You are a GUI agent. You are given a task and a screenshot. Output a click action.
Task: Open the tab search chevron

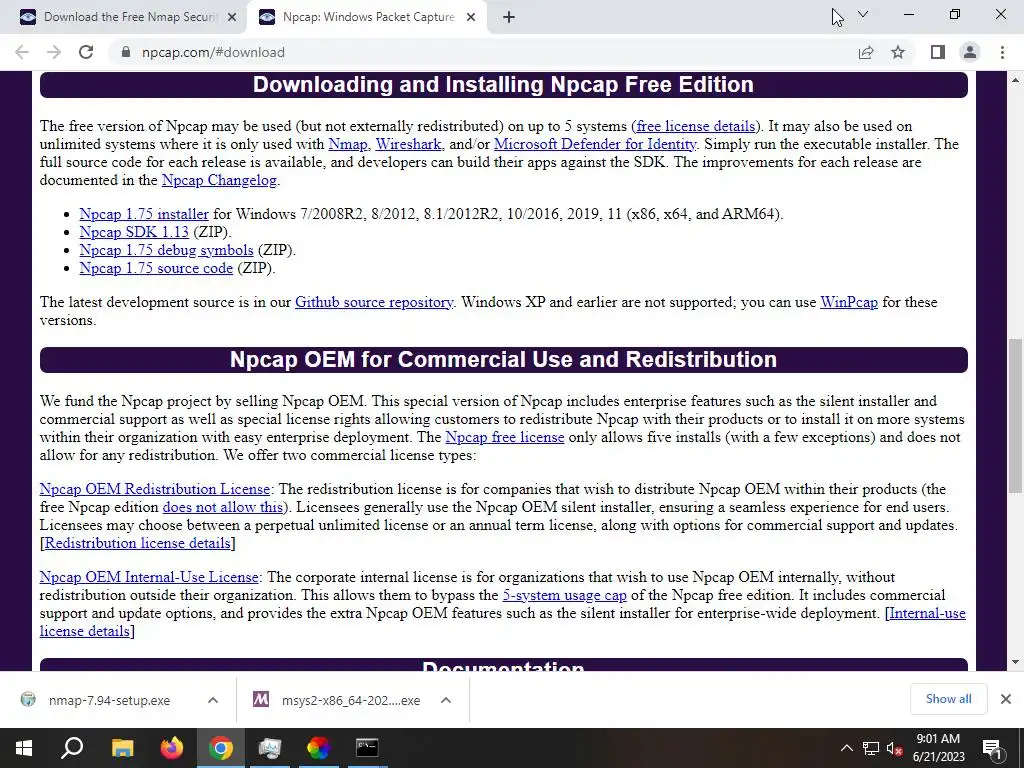(x=863, y=14)
